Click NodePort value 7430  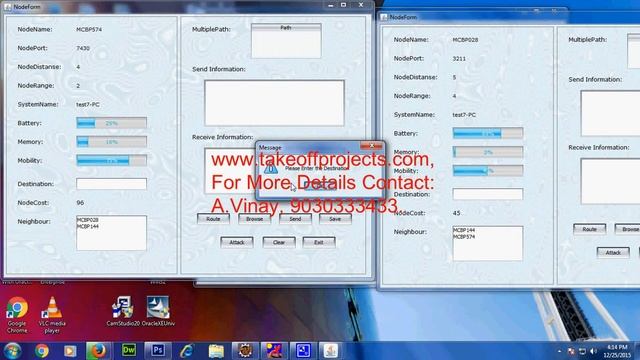(x=83, y=48)
